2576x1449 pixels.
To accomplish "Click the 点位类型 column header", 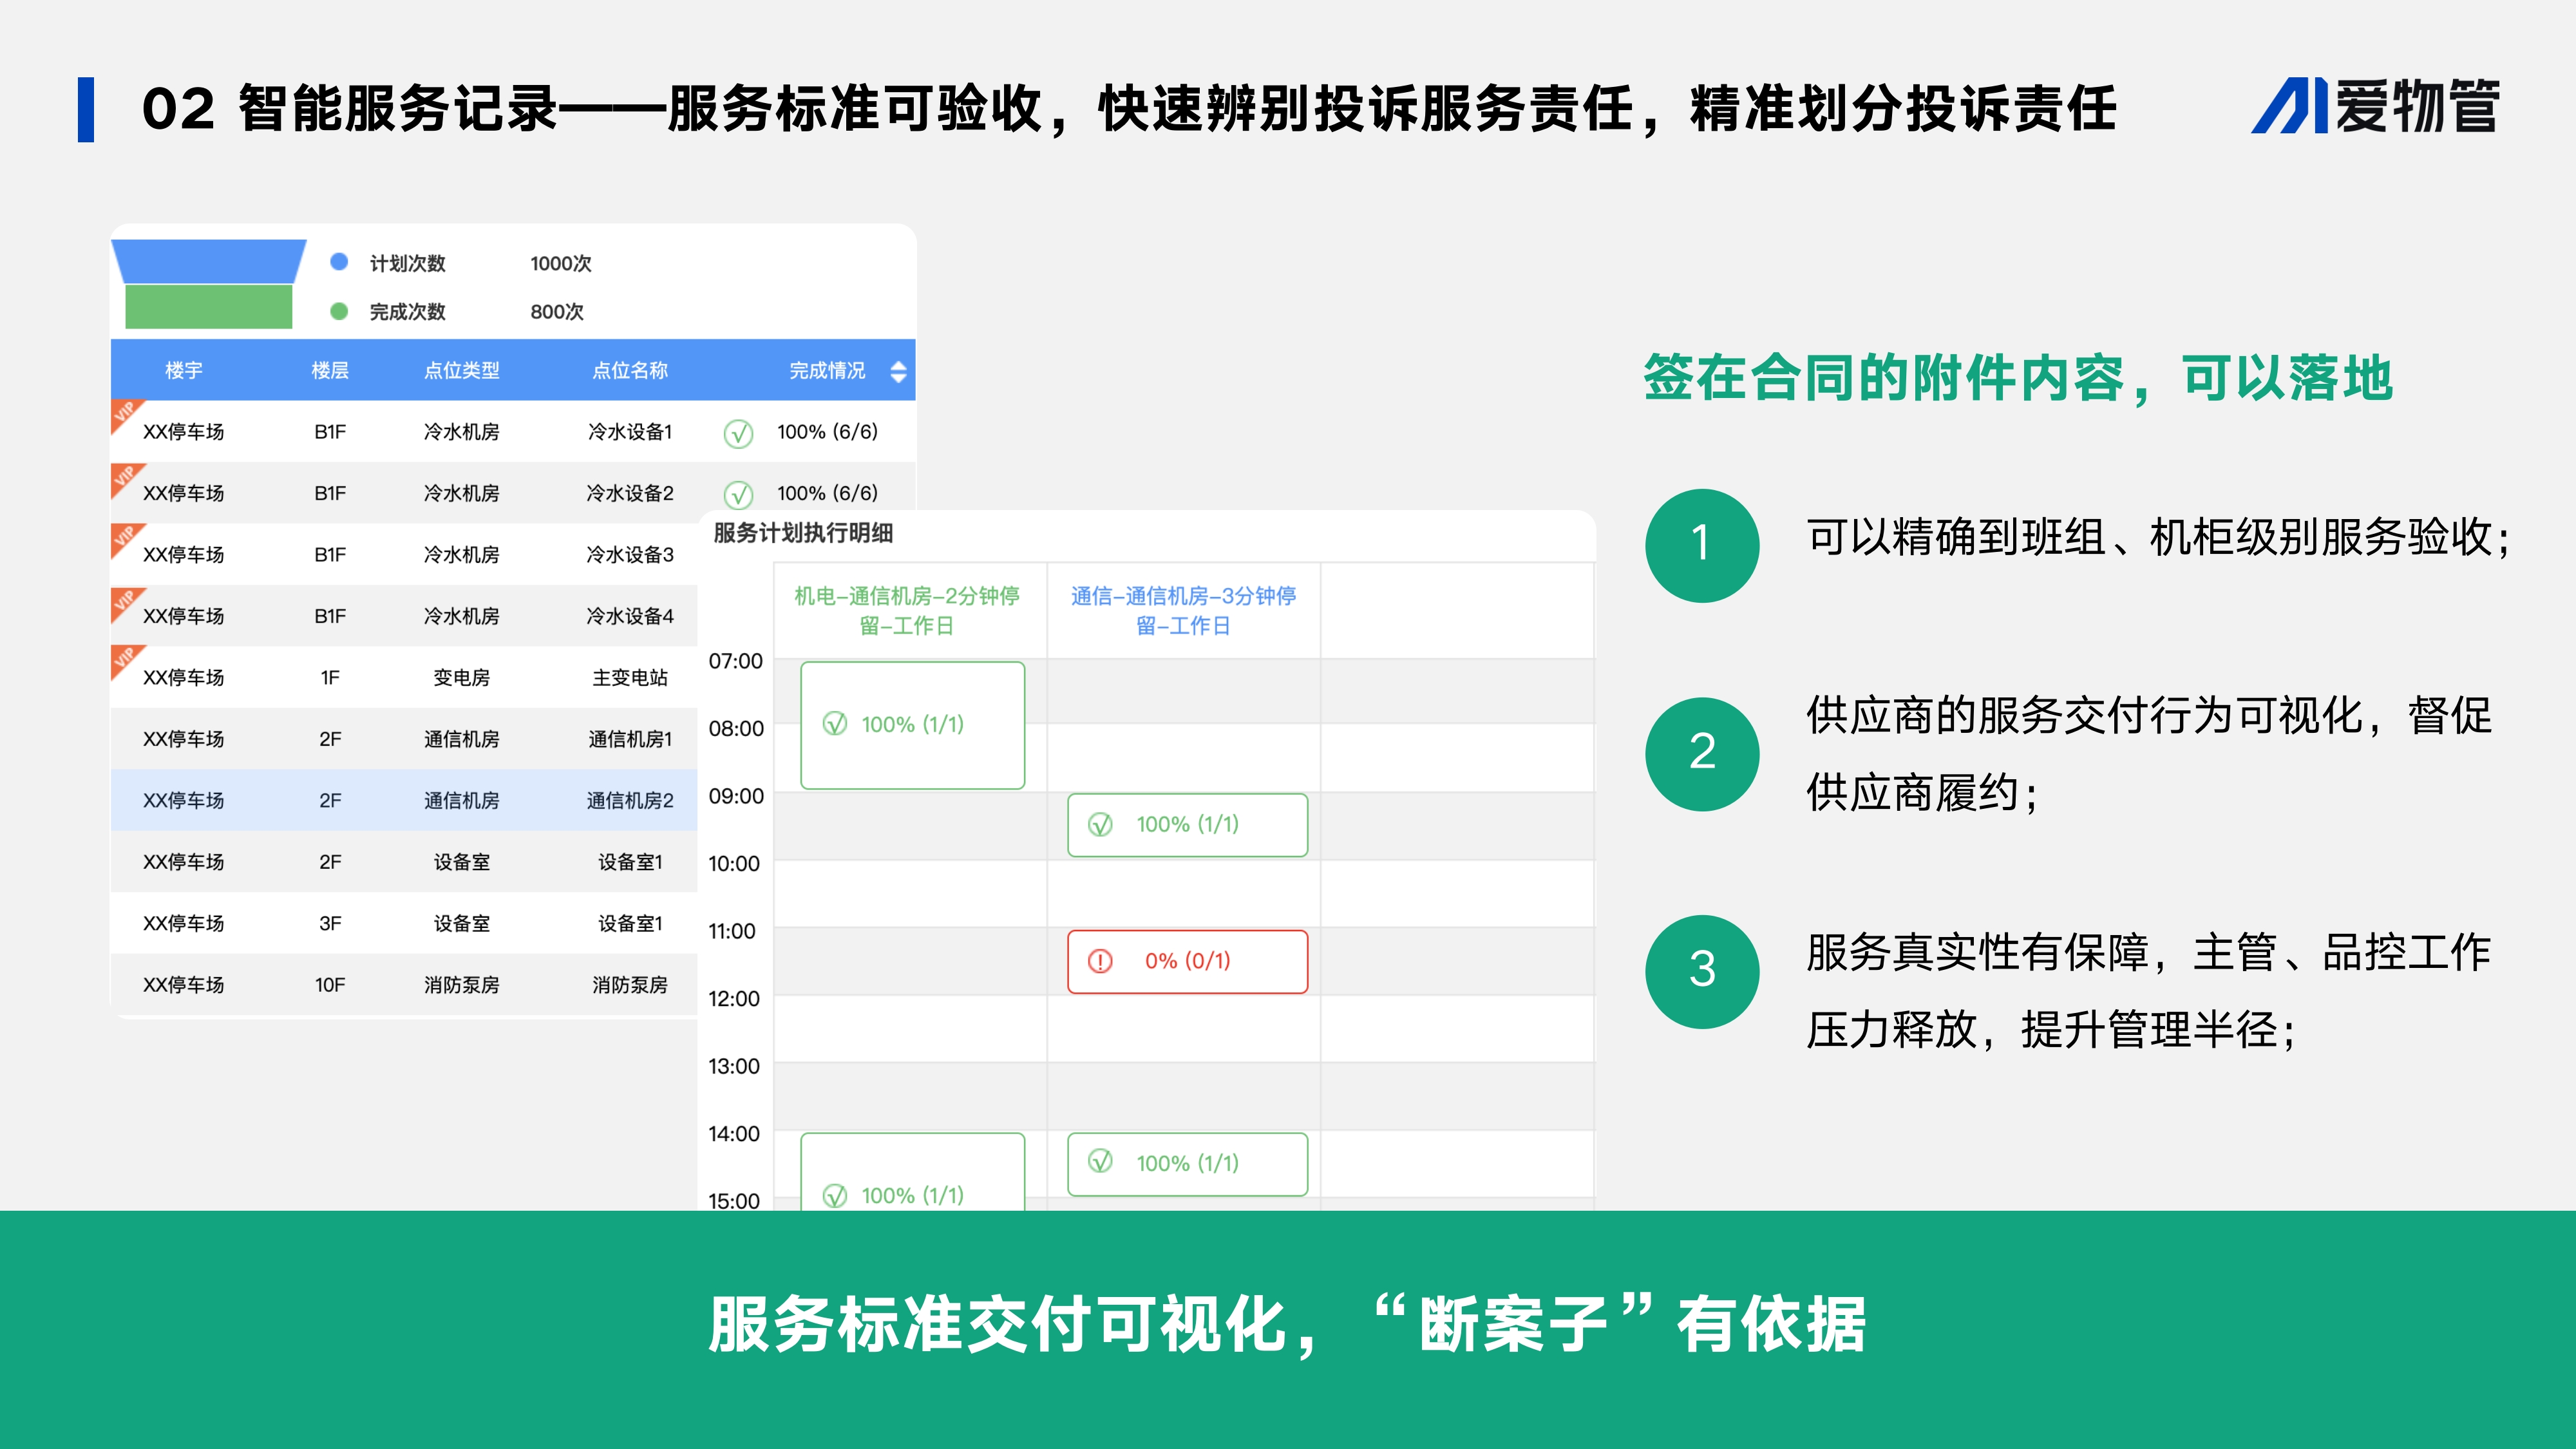I will (462, 371).
